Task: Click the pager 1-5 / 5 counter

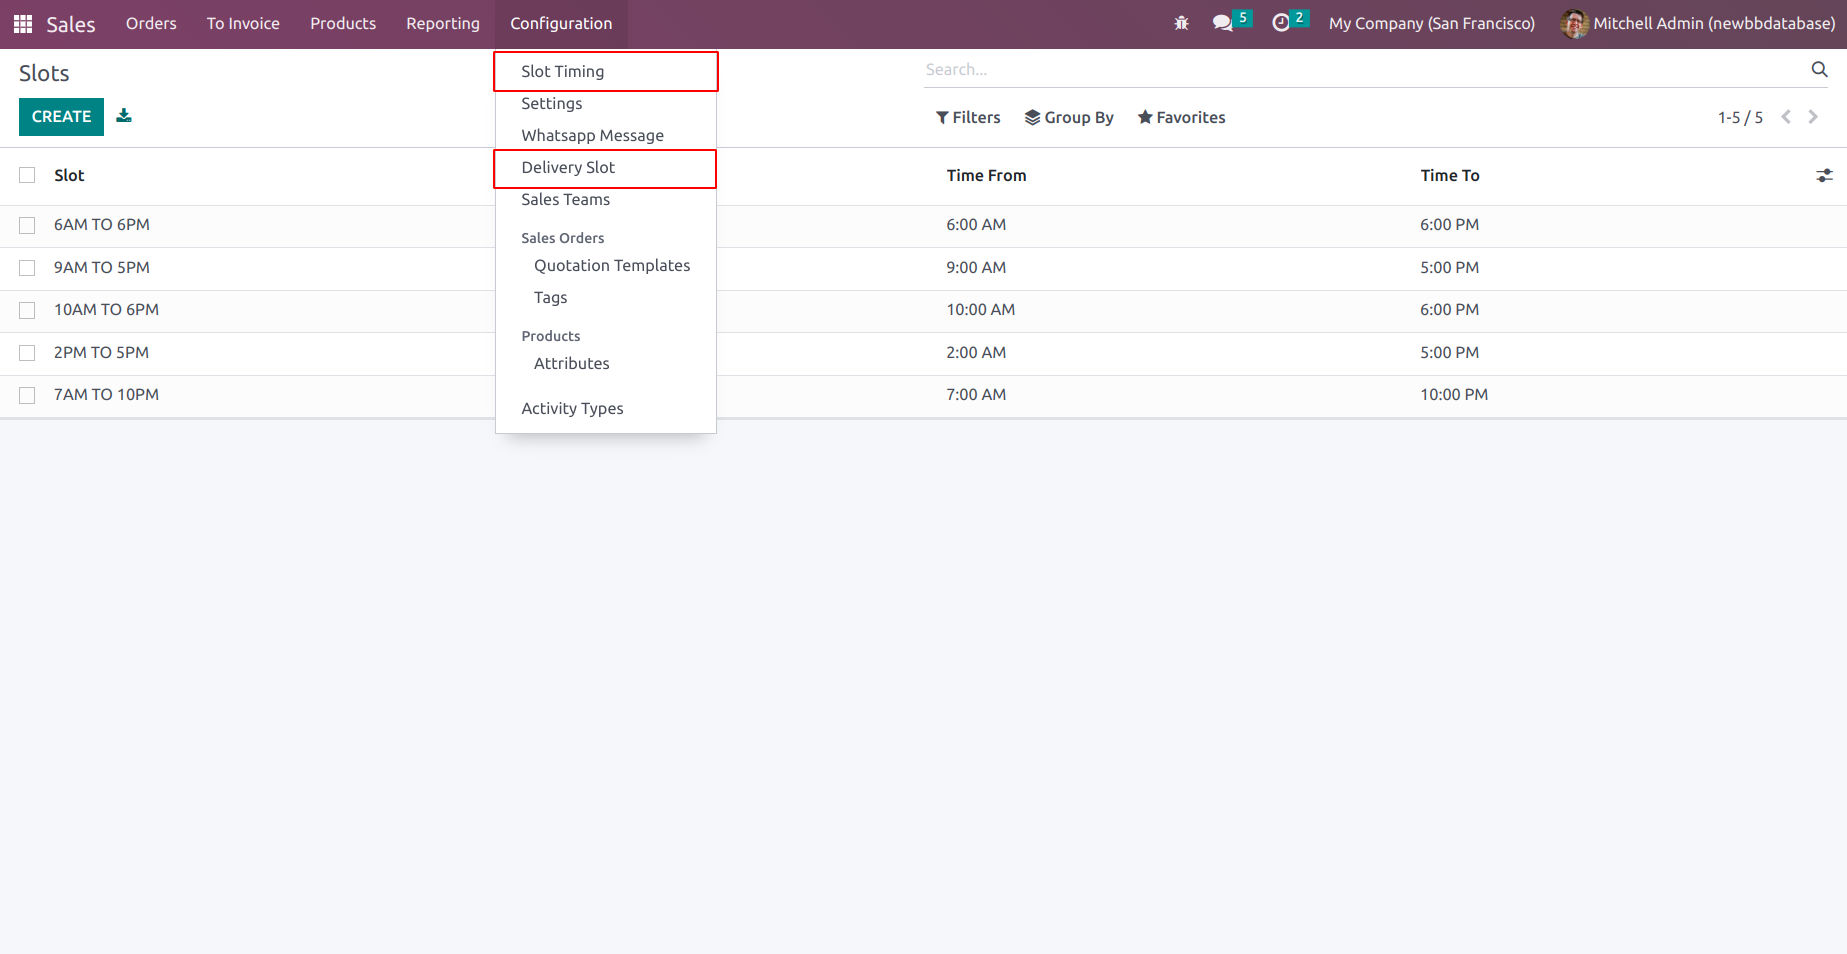Action: pyautogui.click(x=1740, y=117)
